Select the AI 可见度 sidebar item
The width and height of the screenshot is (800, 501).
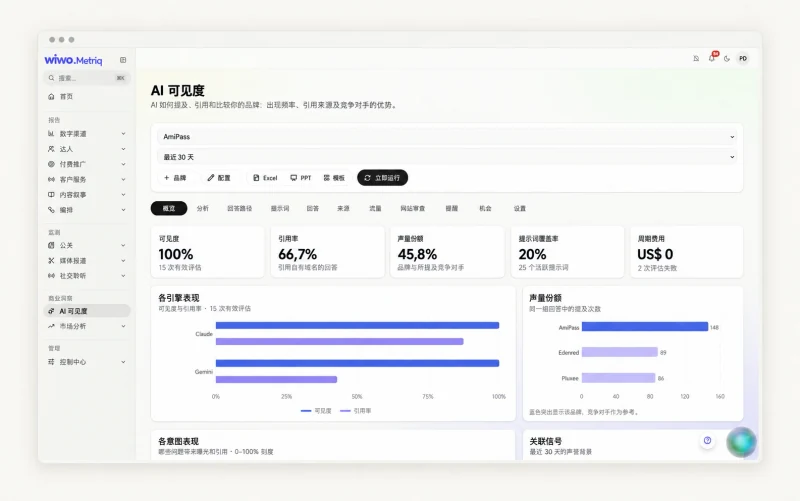[87, 311]
